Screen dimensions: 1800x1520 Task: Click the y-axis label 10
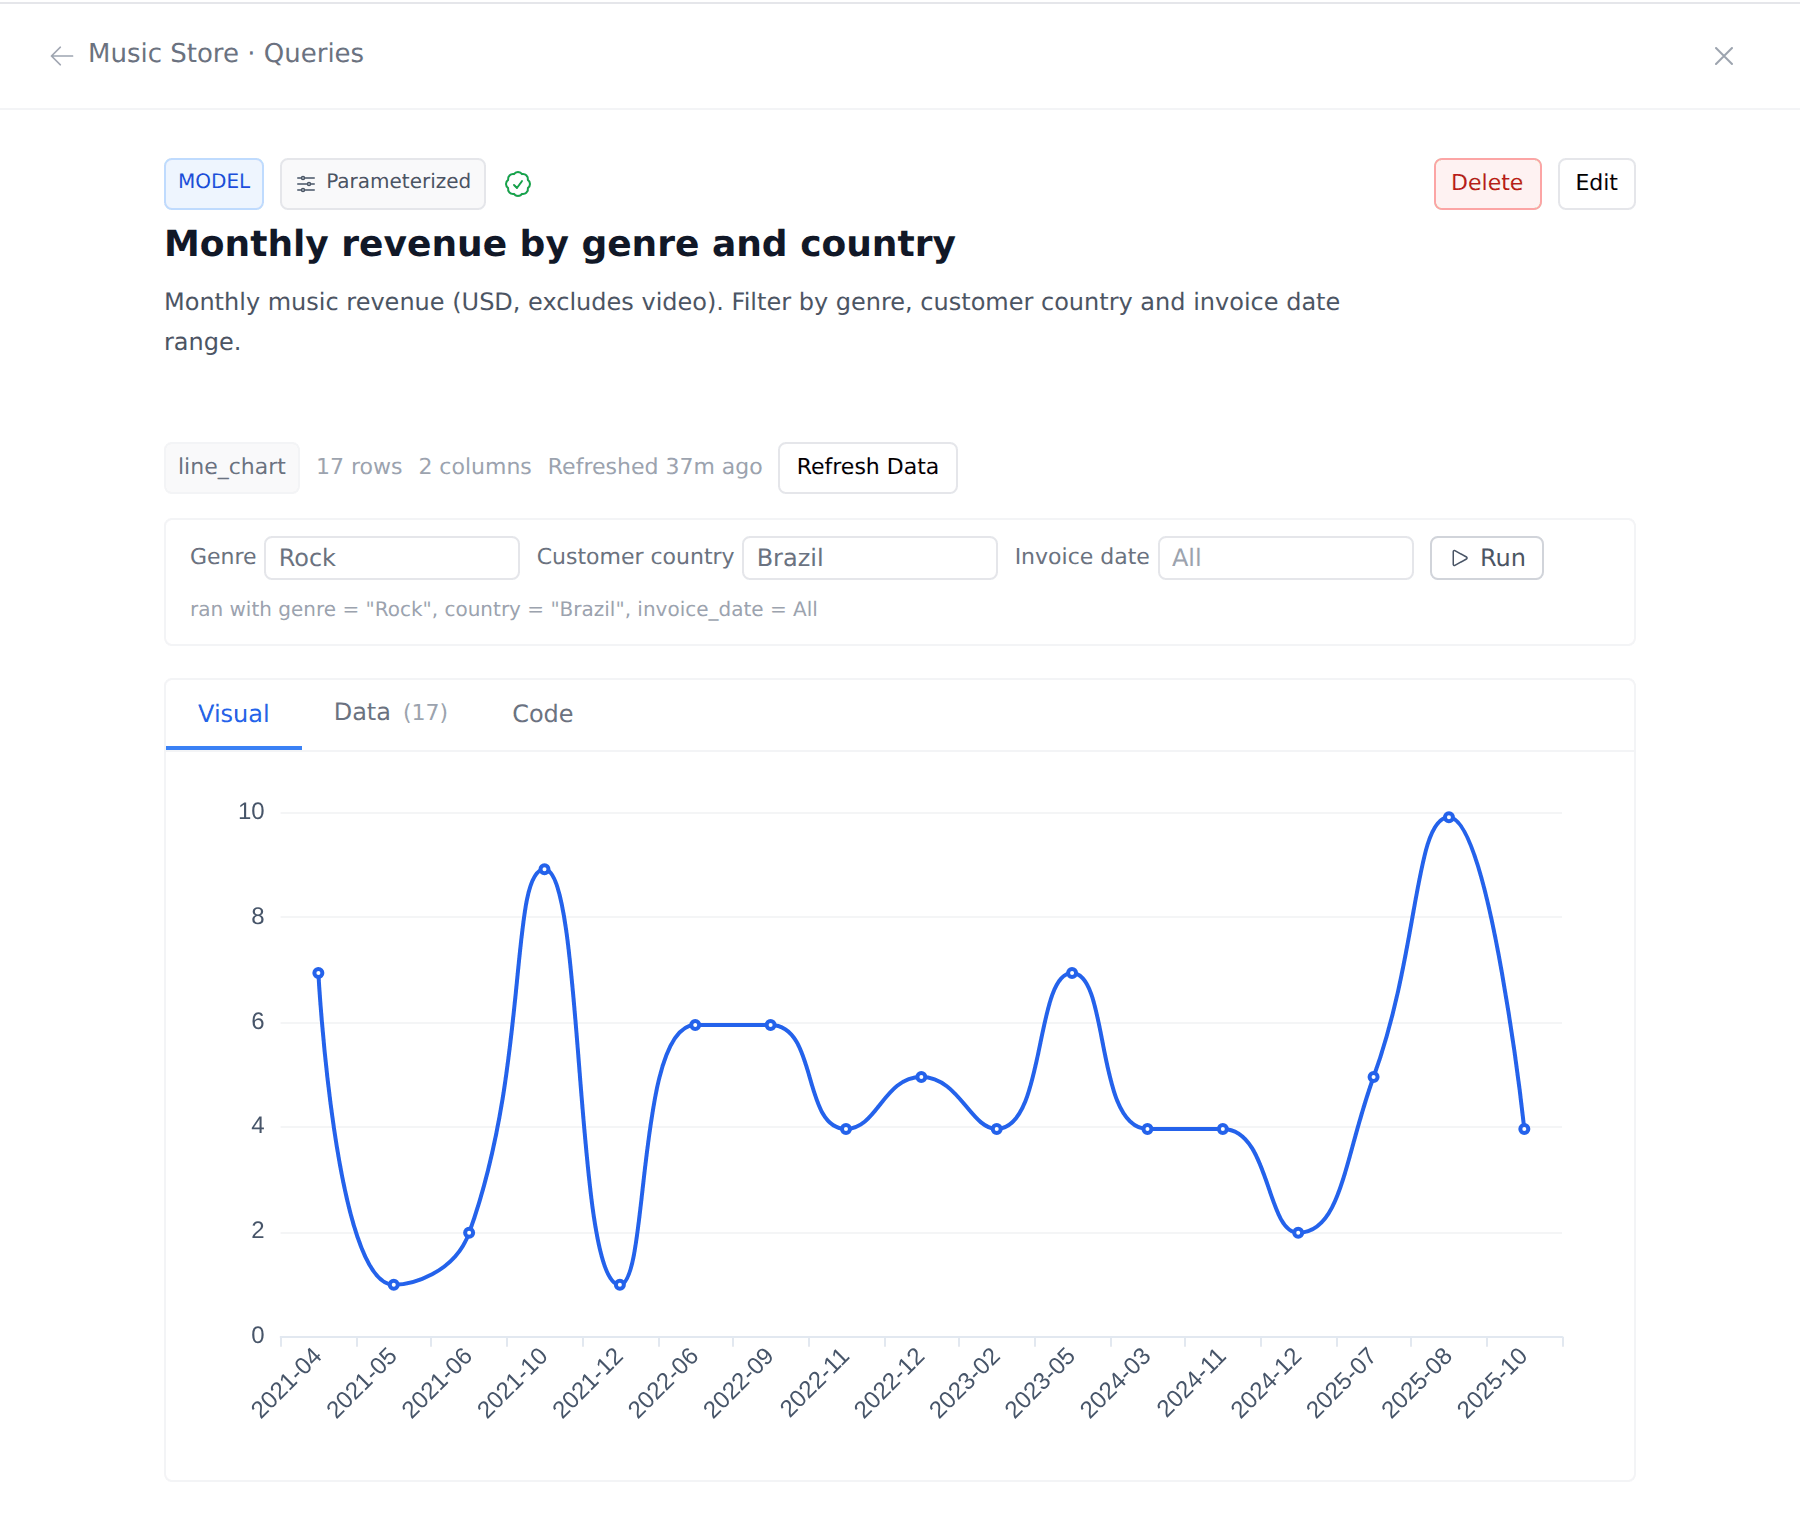[251, 812]
